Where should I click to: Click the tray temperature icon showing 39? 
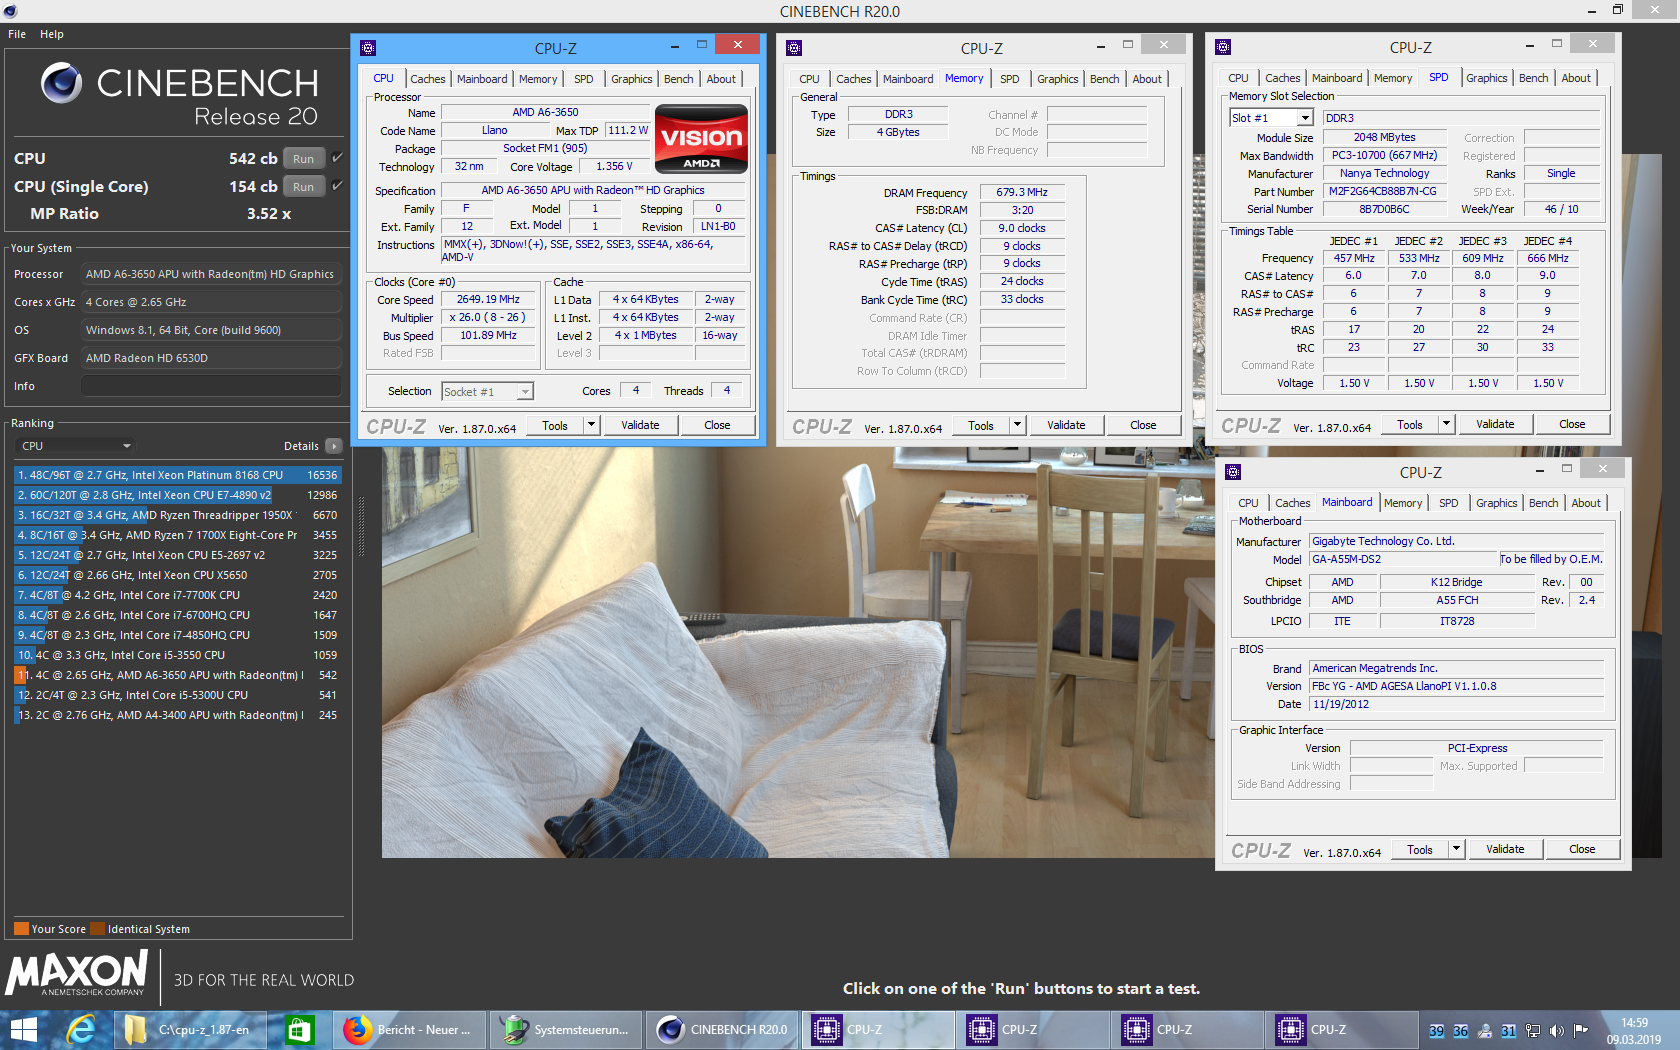[1437, 1030]
